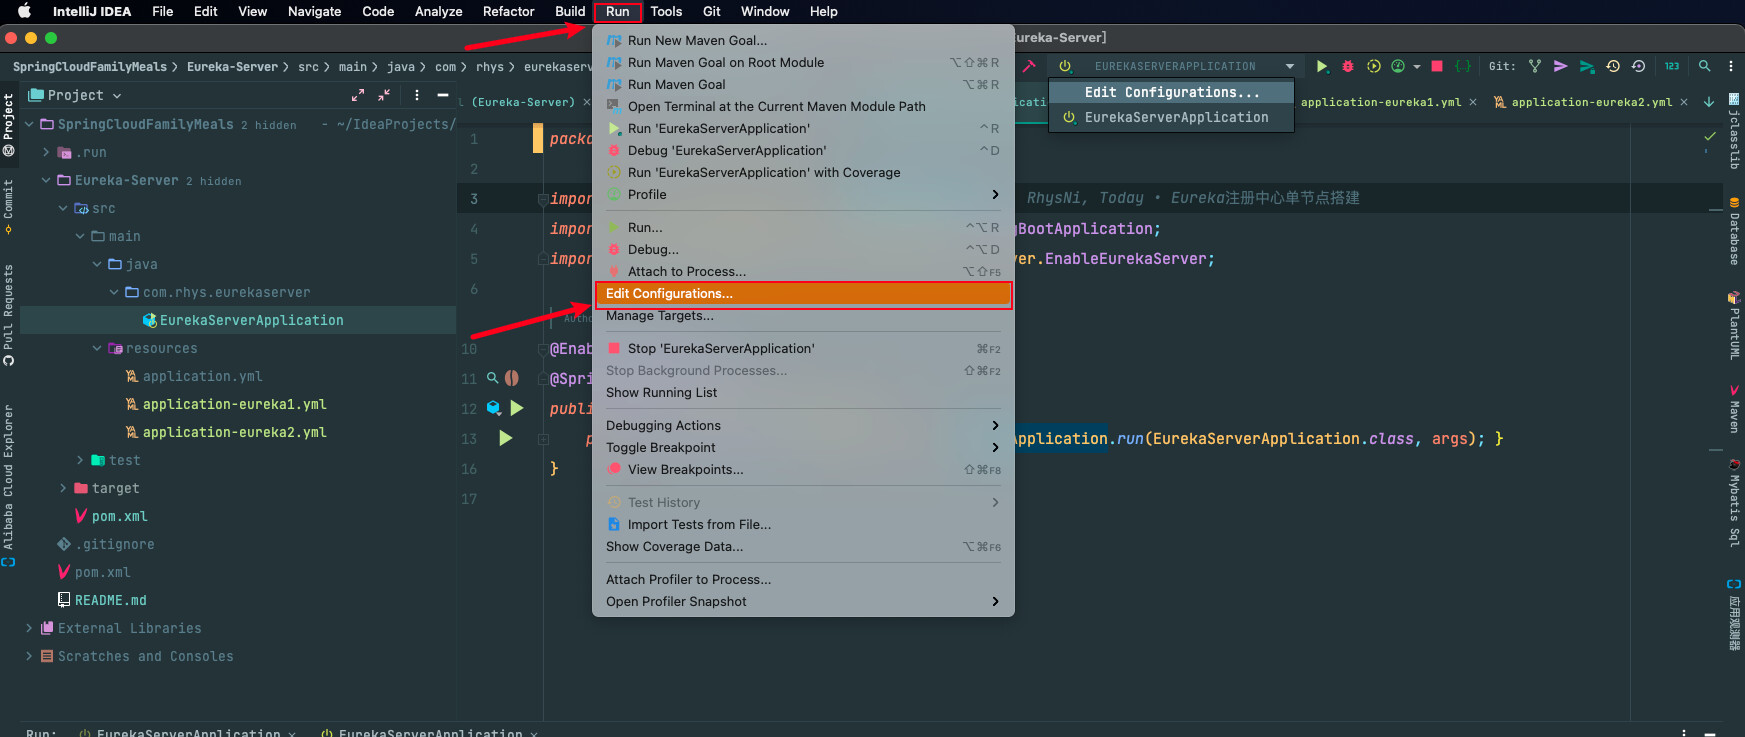The width and height of the screenshot is (1745, 737).
Task: Click the green curly braces toolbar icon
Action: [1463, 66]
